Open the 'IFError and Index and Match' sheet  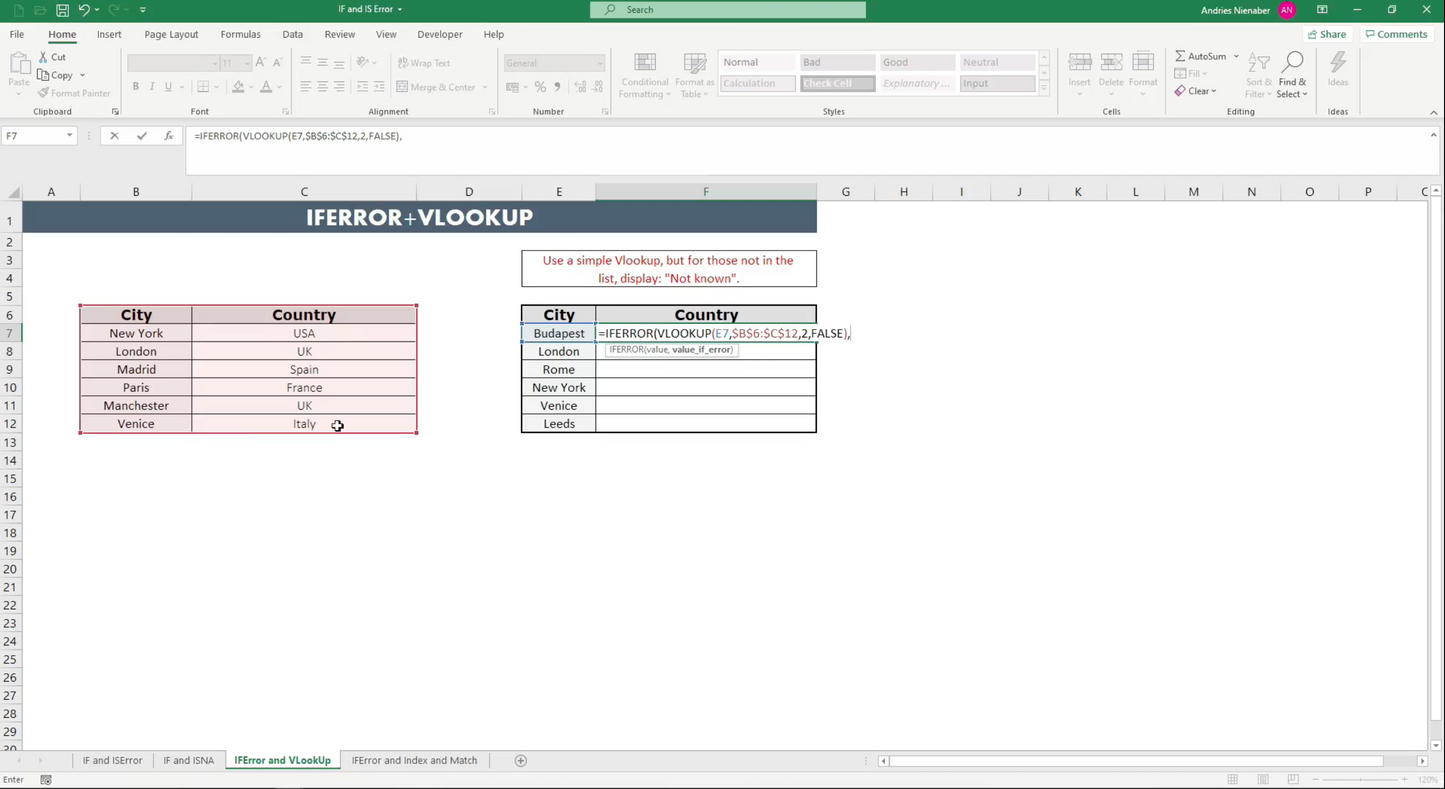pyautogui.click(x=414, y=760)
